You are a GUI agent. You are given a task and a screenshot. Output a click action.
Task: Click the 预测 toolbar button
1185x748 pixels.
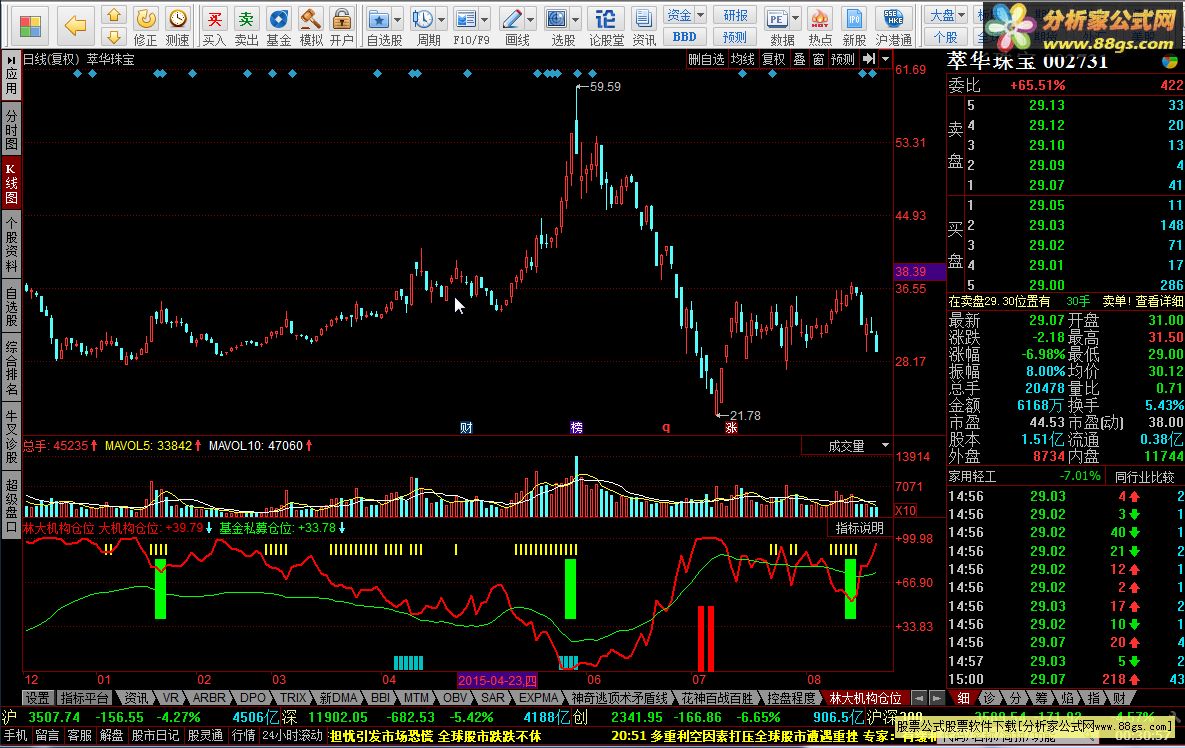coord(735,37)
